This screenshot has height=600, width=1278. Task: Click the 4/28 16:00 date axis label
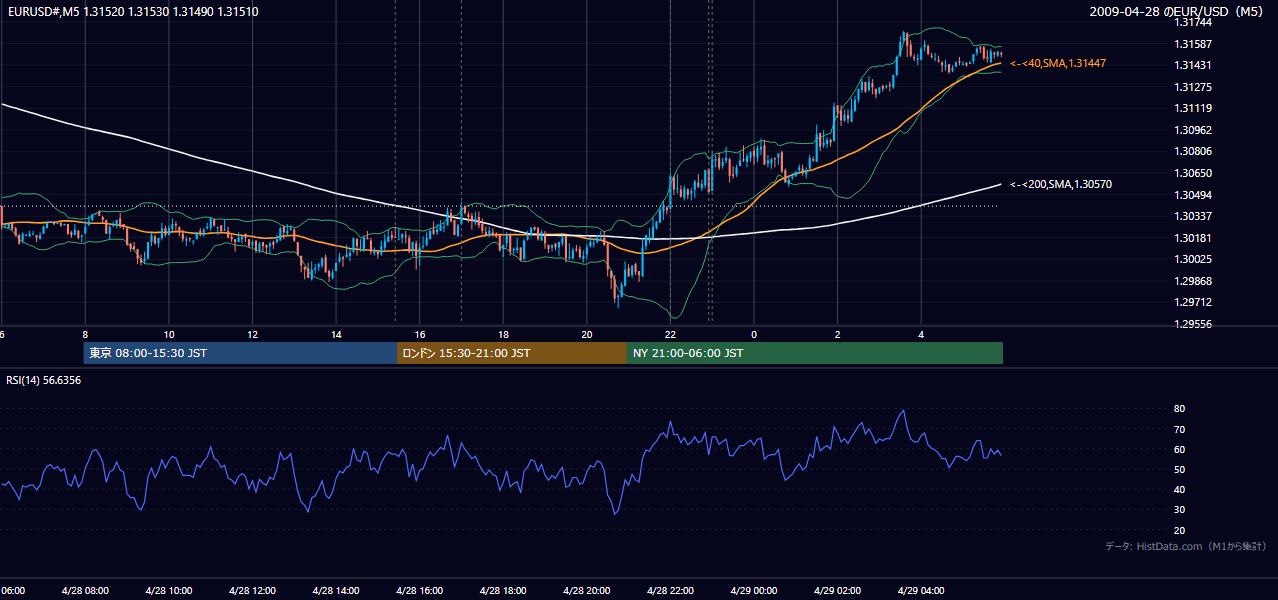420,590
